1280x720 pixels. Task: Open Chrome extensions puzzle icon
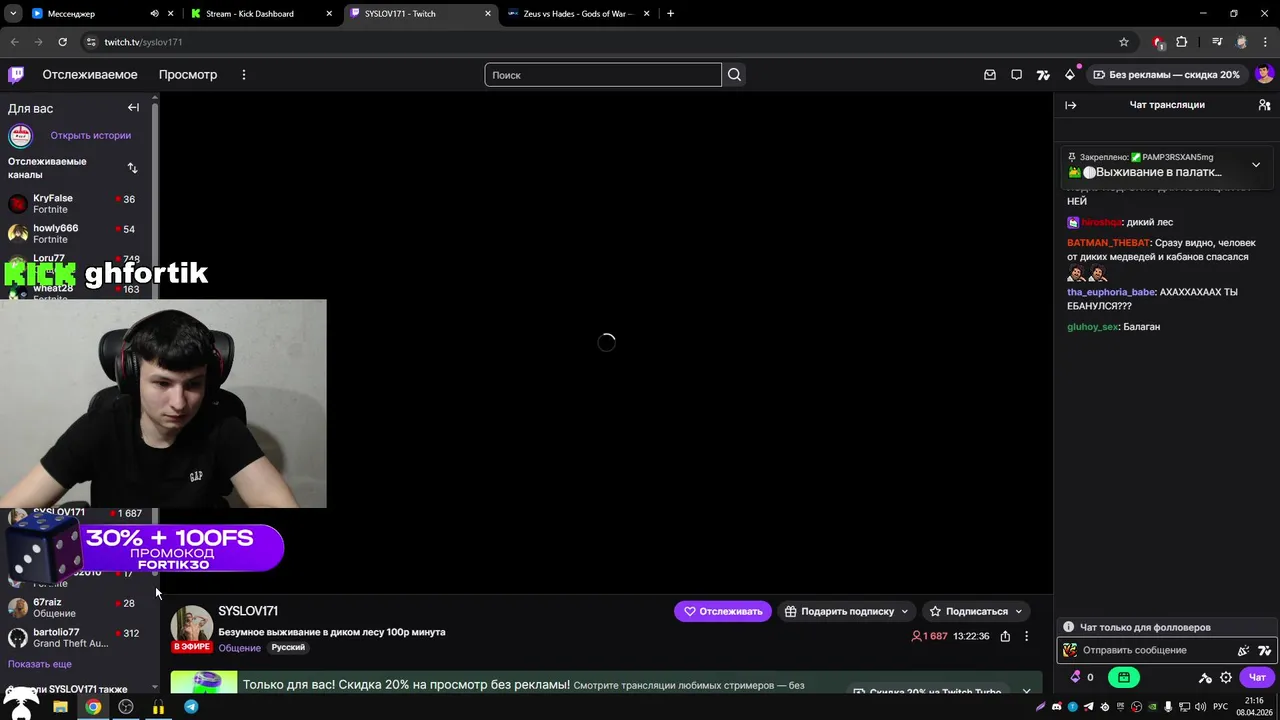1182,42
